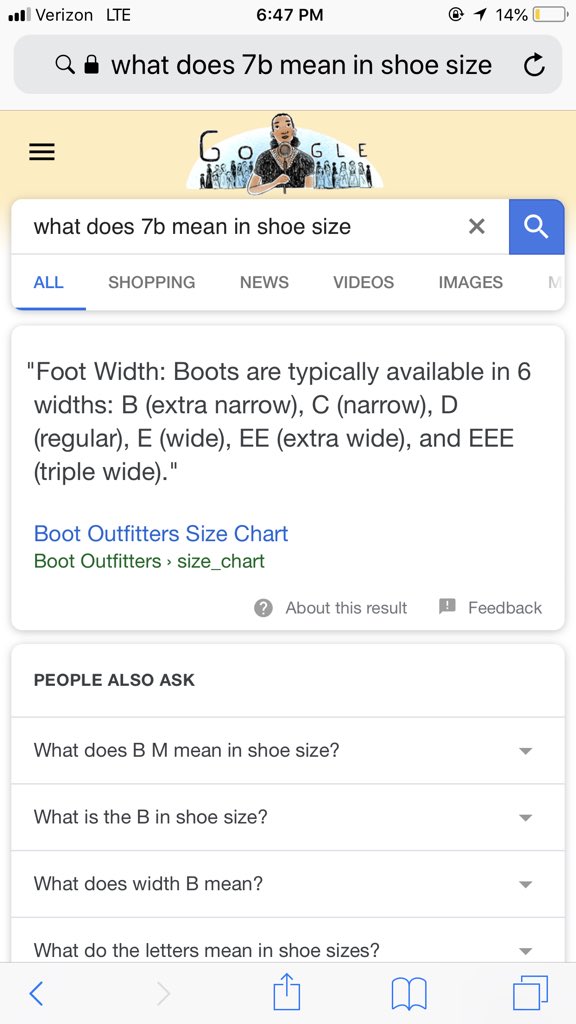Tap the Verizon LTE carrier label

[83, 14]
